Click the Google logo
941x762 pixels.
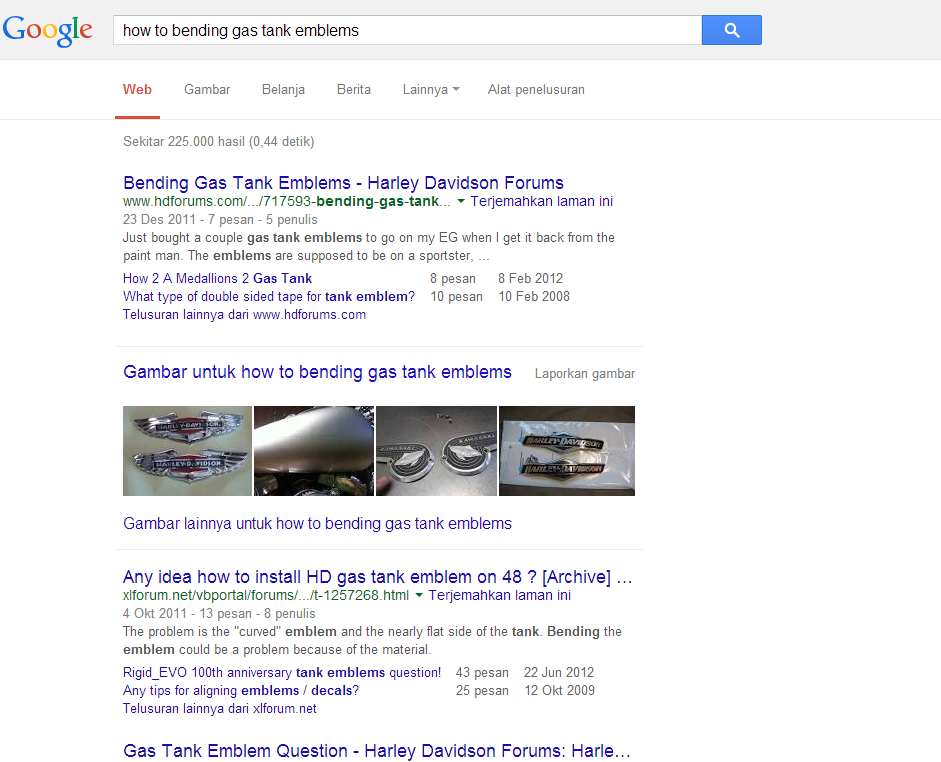coord(48,30)
